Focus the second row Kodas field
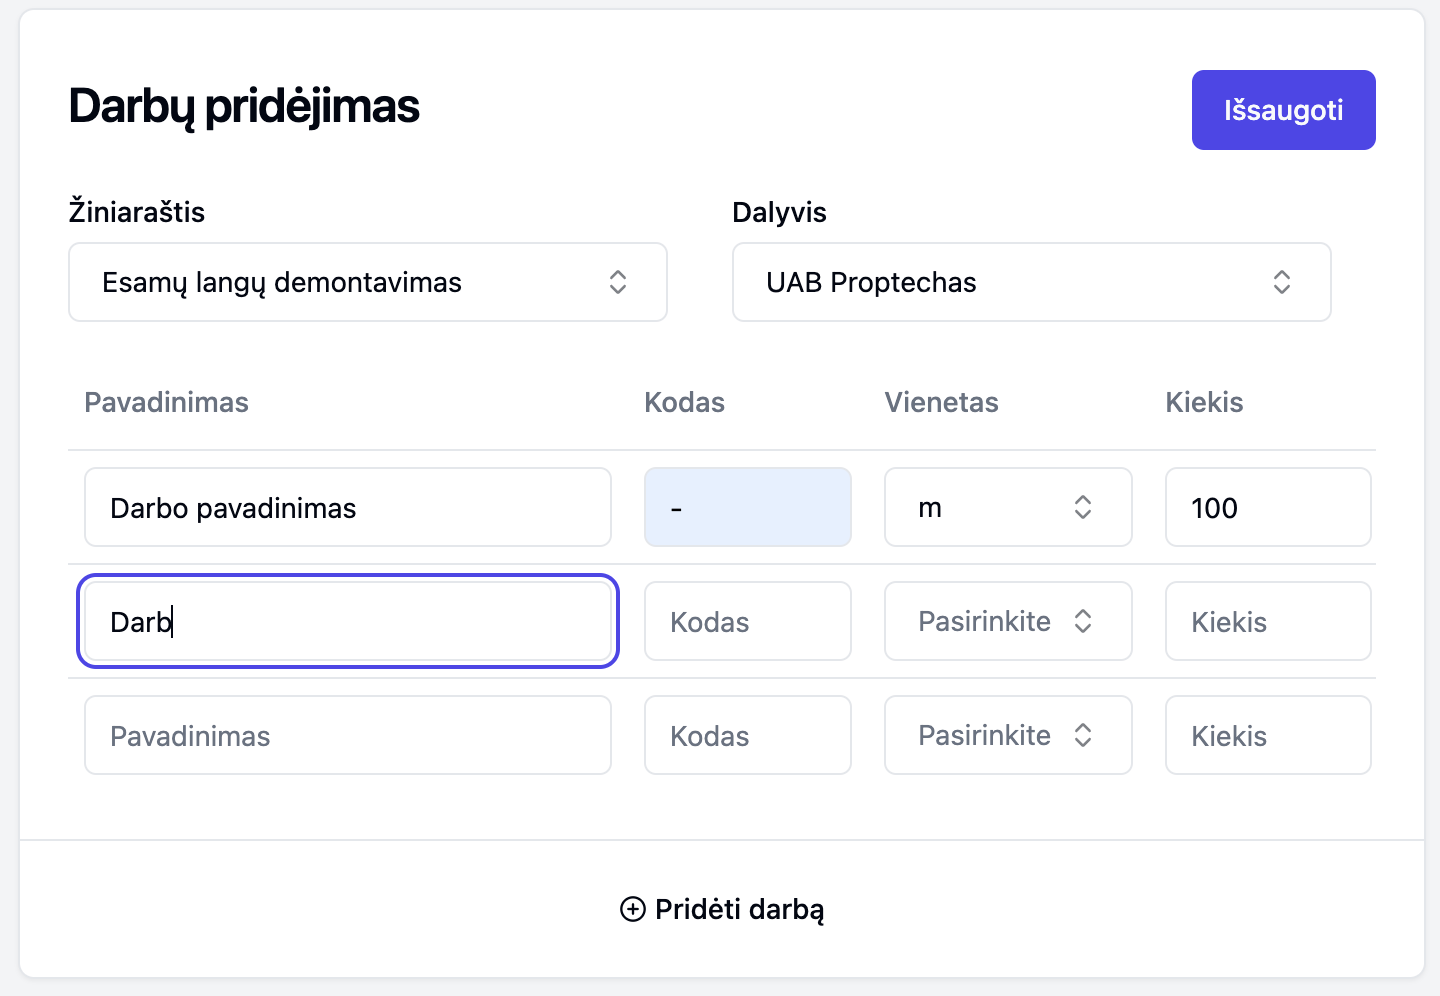Viewport: 1440px width, 996px height. coord(747,622)
